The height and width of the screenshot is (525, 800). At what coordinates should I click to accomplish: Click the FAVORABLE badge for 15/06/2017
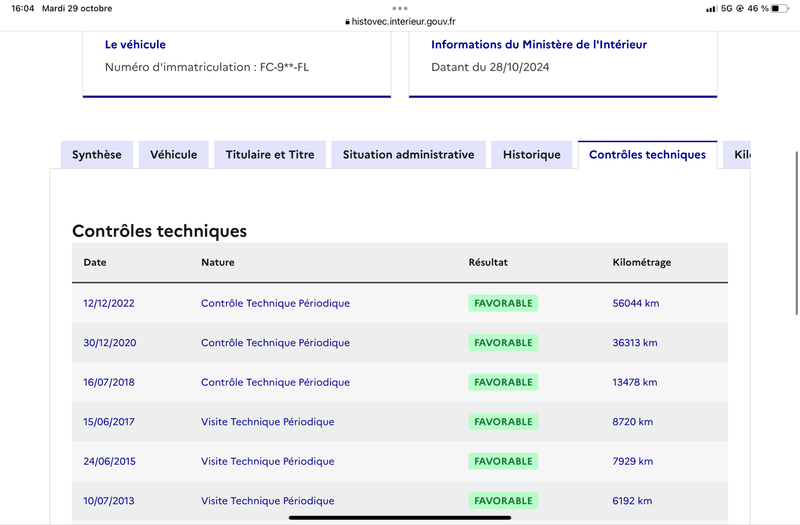(x=503, y=422)
